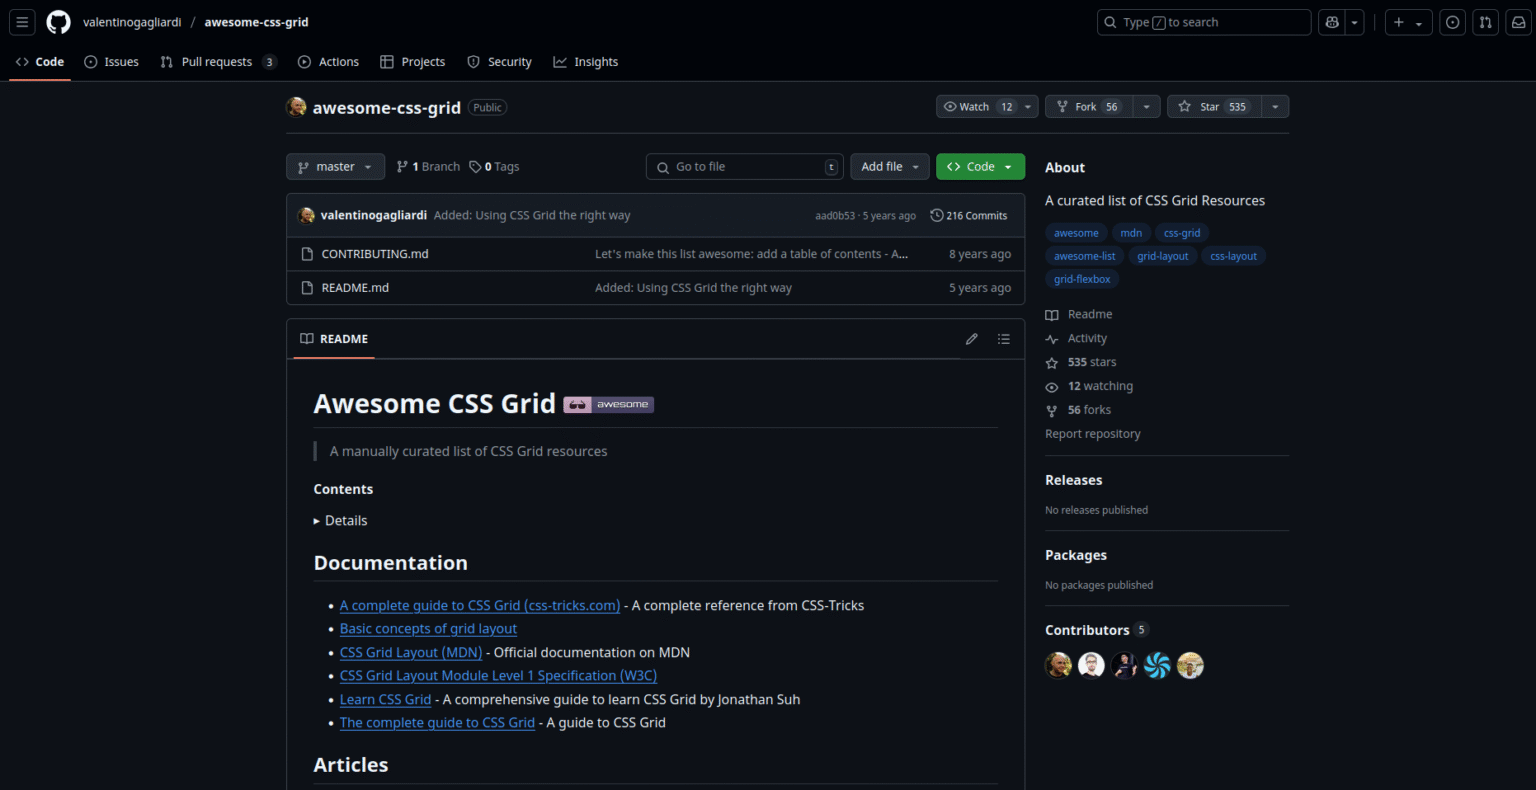Open the README outline list icon

coord(1004,339)
